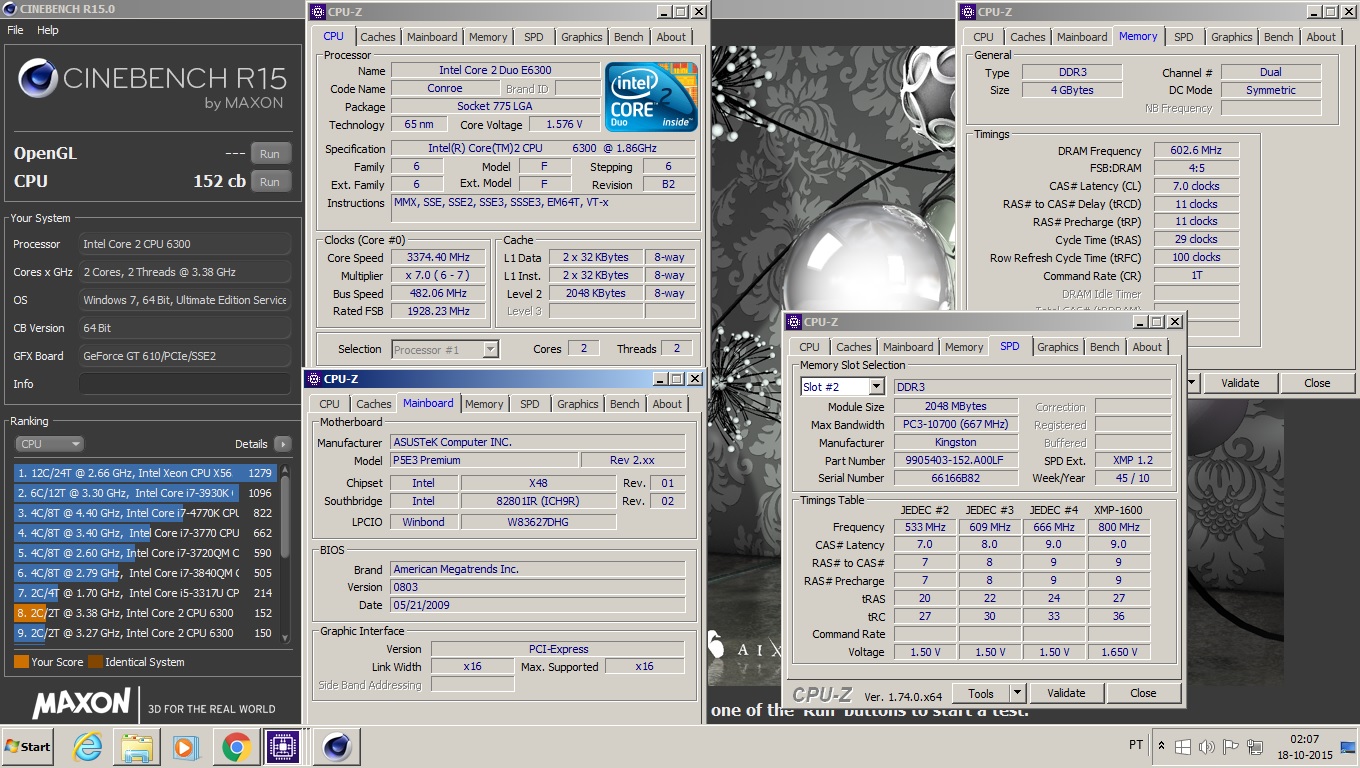Open Google Chrome from the taskbar
The image size is (1360, 768).
pos(236,747)
